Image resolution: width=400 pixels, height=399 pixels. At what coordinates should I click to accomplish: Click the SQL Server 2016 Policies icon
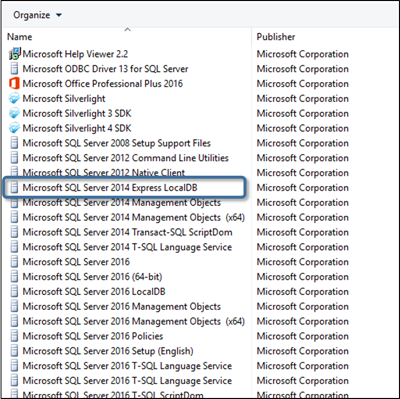(14, 336)
